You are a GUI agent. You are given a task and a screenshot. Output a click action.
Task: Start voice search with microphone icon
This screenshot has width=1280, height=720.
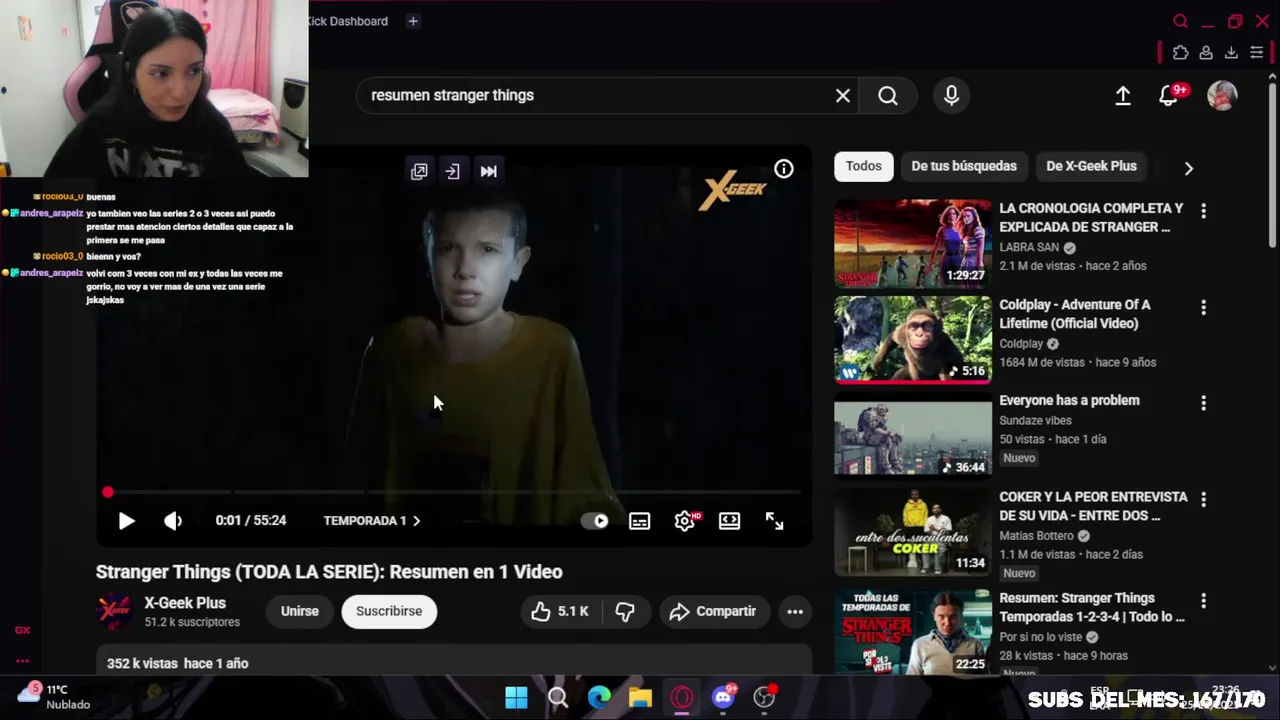951,95
